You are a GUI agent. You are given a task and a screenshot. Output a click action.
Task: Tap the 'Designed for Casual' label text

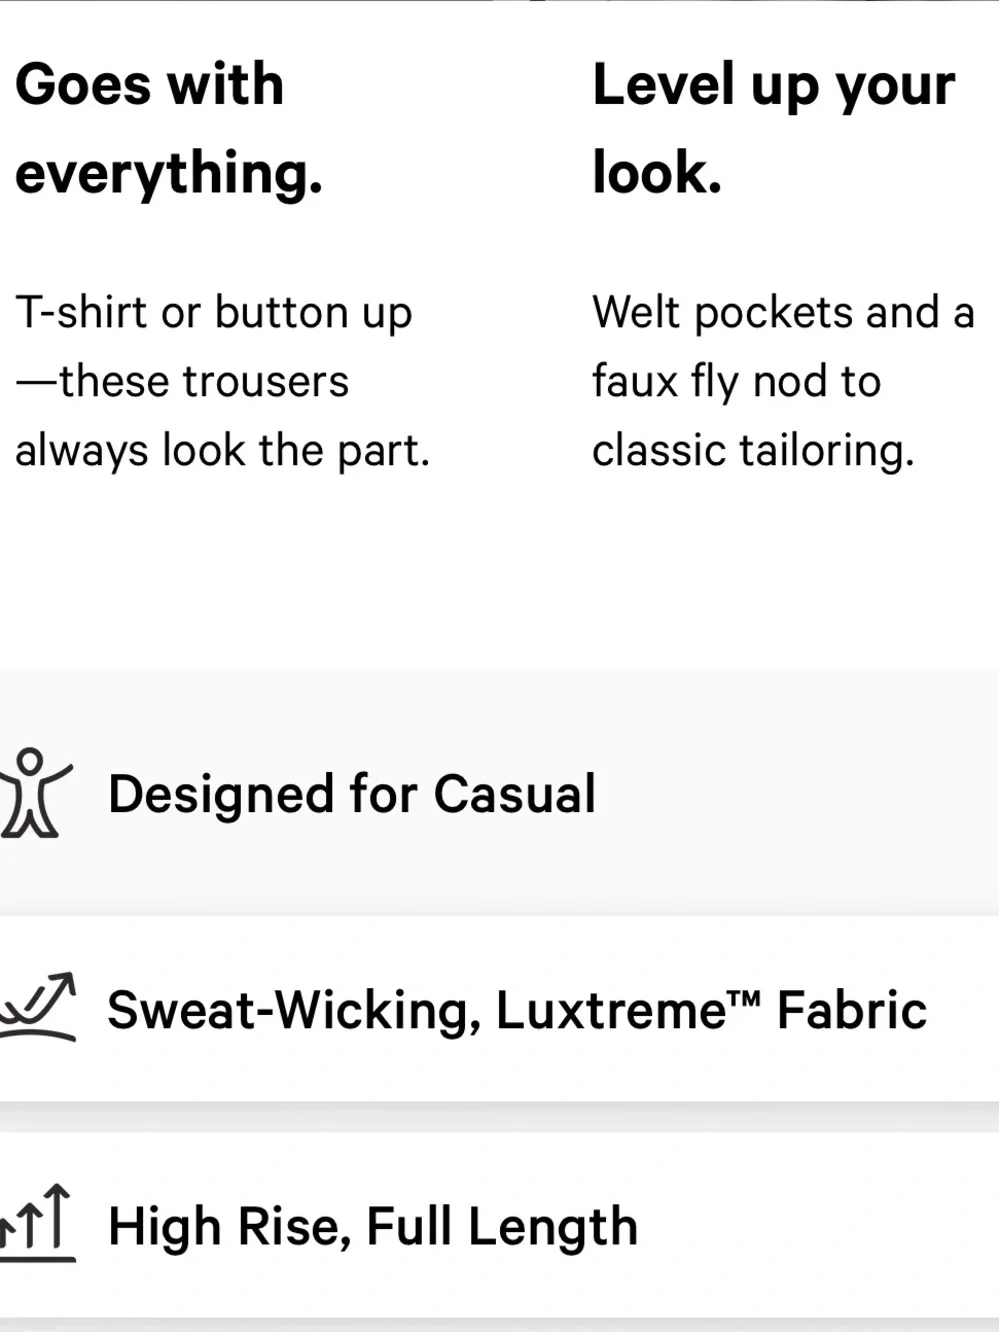[x=352, y=794]
